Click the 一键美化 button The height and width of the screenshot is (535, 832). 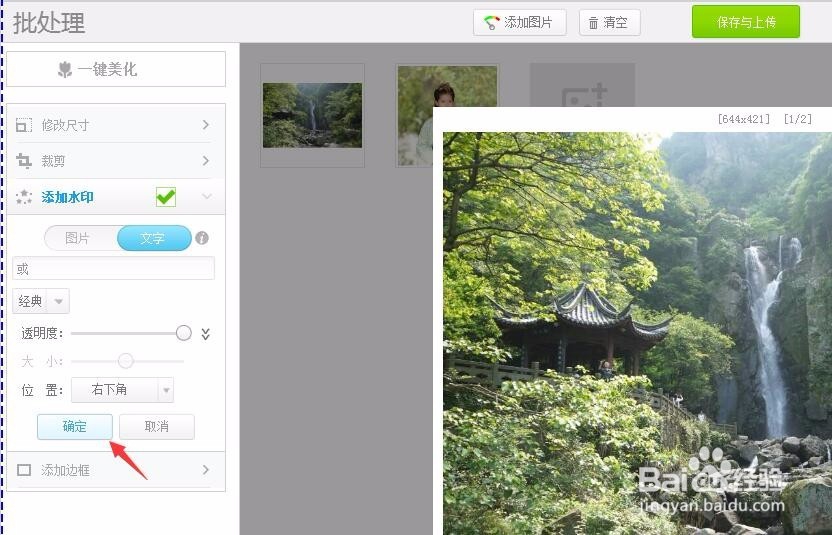pos(116,69)
